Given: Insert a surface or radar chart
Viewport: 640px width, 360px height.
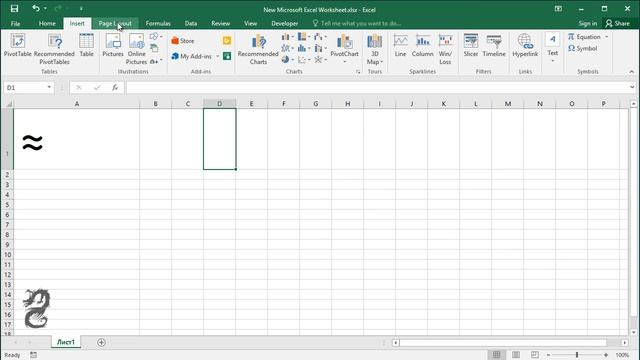Looking at the screenshot, I should (320, 60).
